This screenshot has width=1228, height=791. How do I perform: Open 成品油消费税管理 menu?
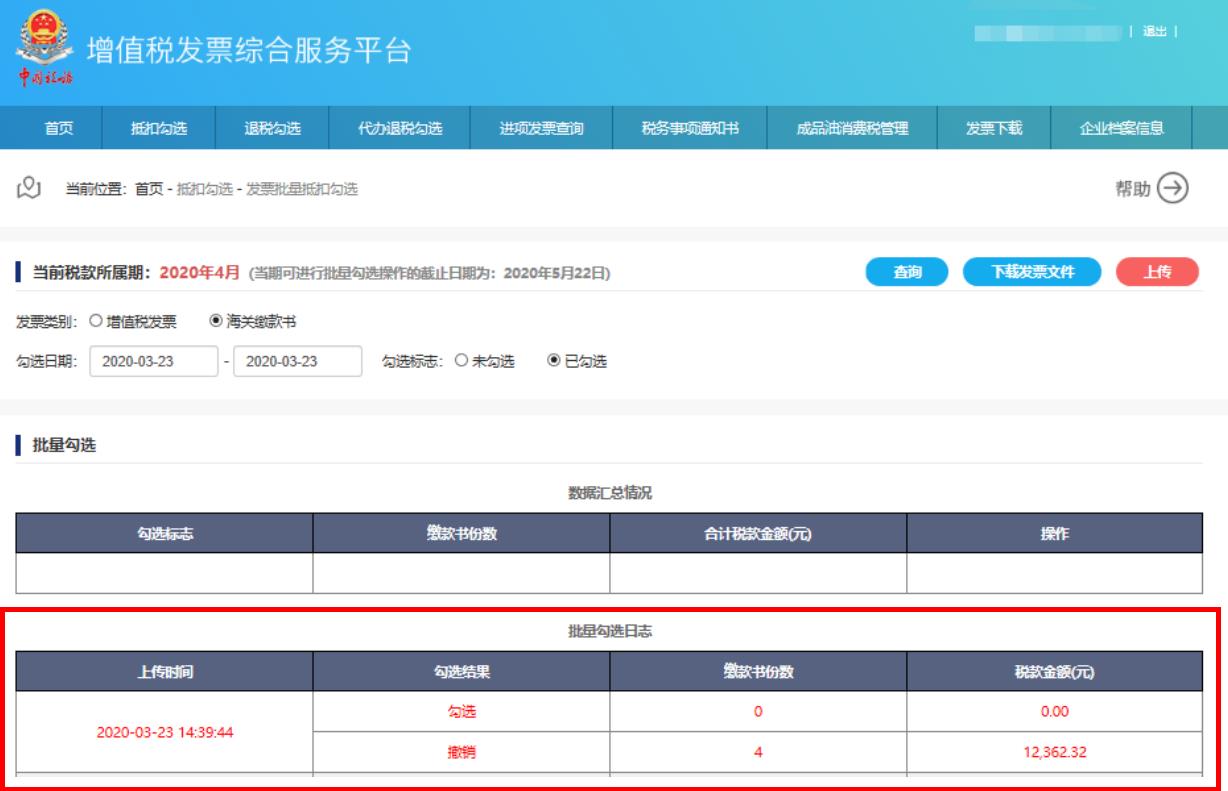click(851, 127)
